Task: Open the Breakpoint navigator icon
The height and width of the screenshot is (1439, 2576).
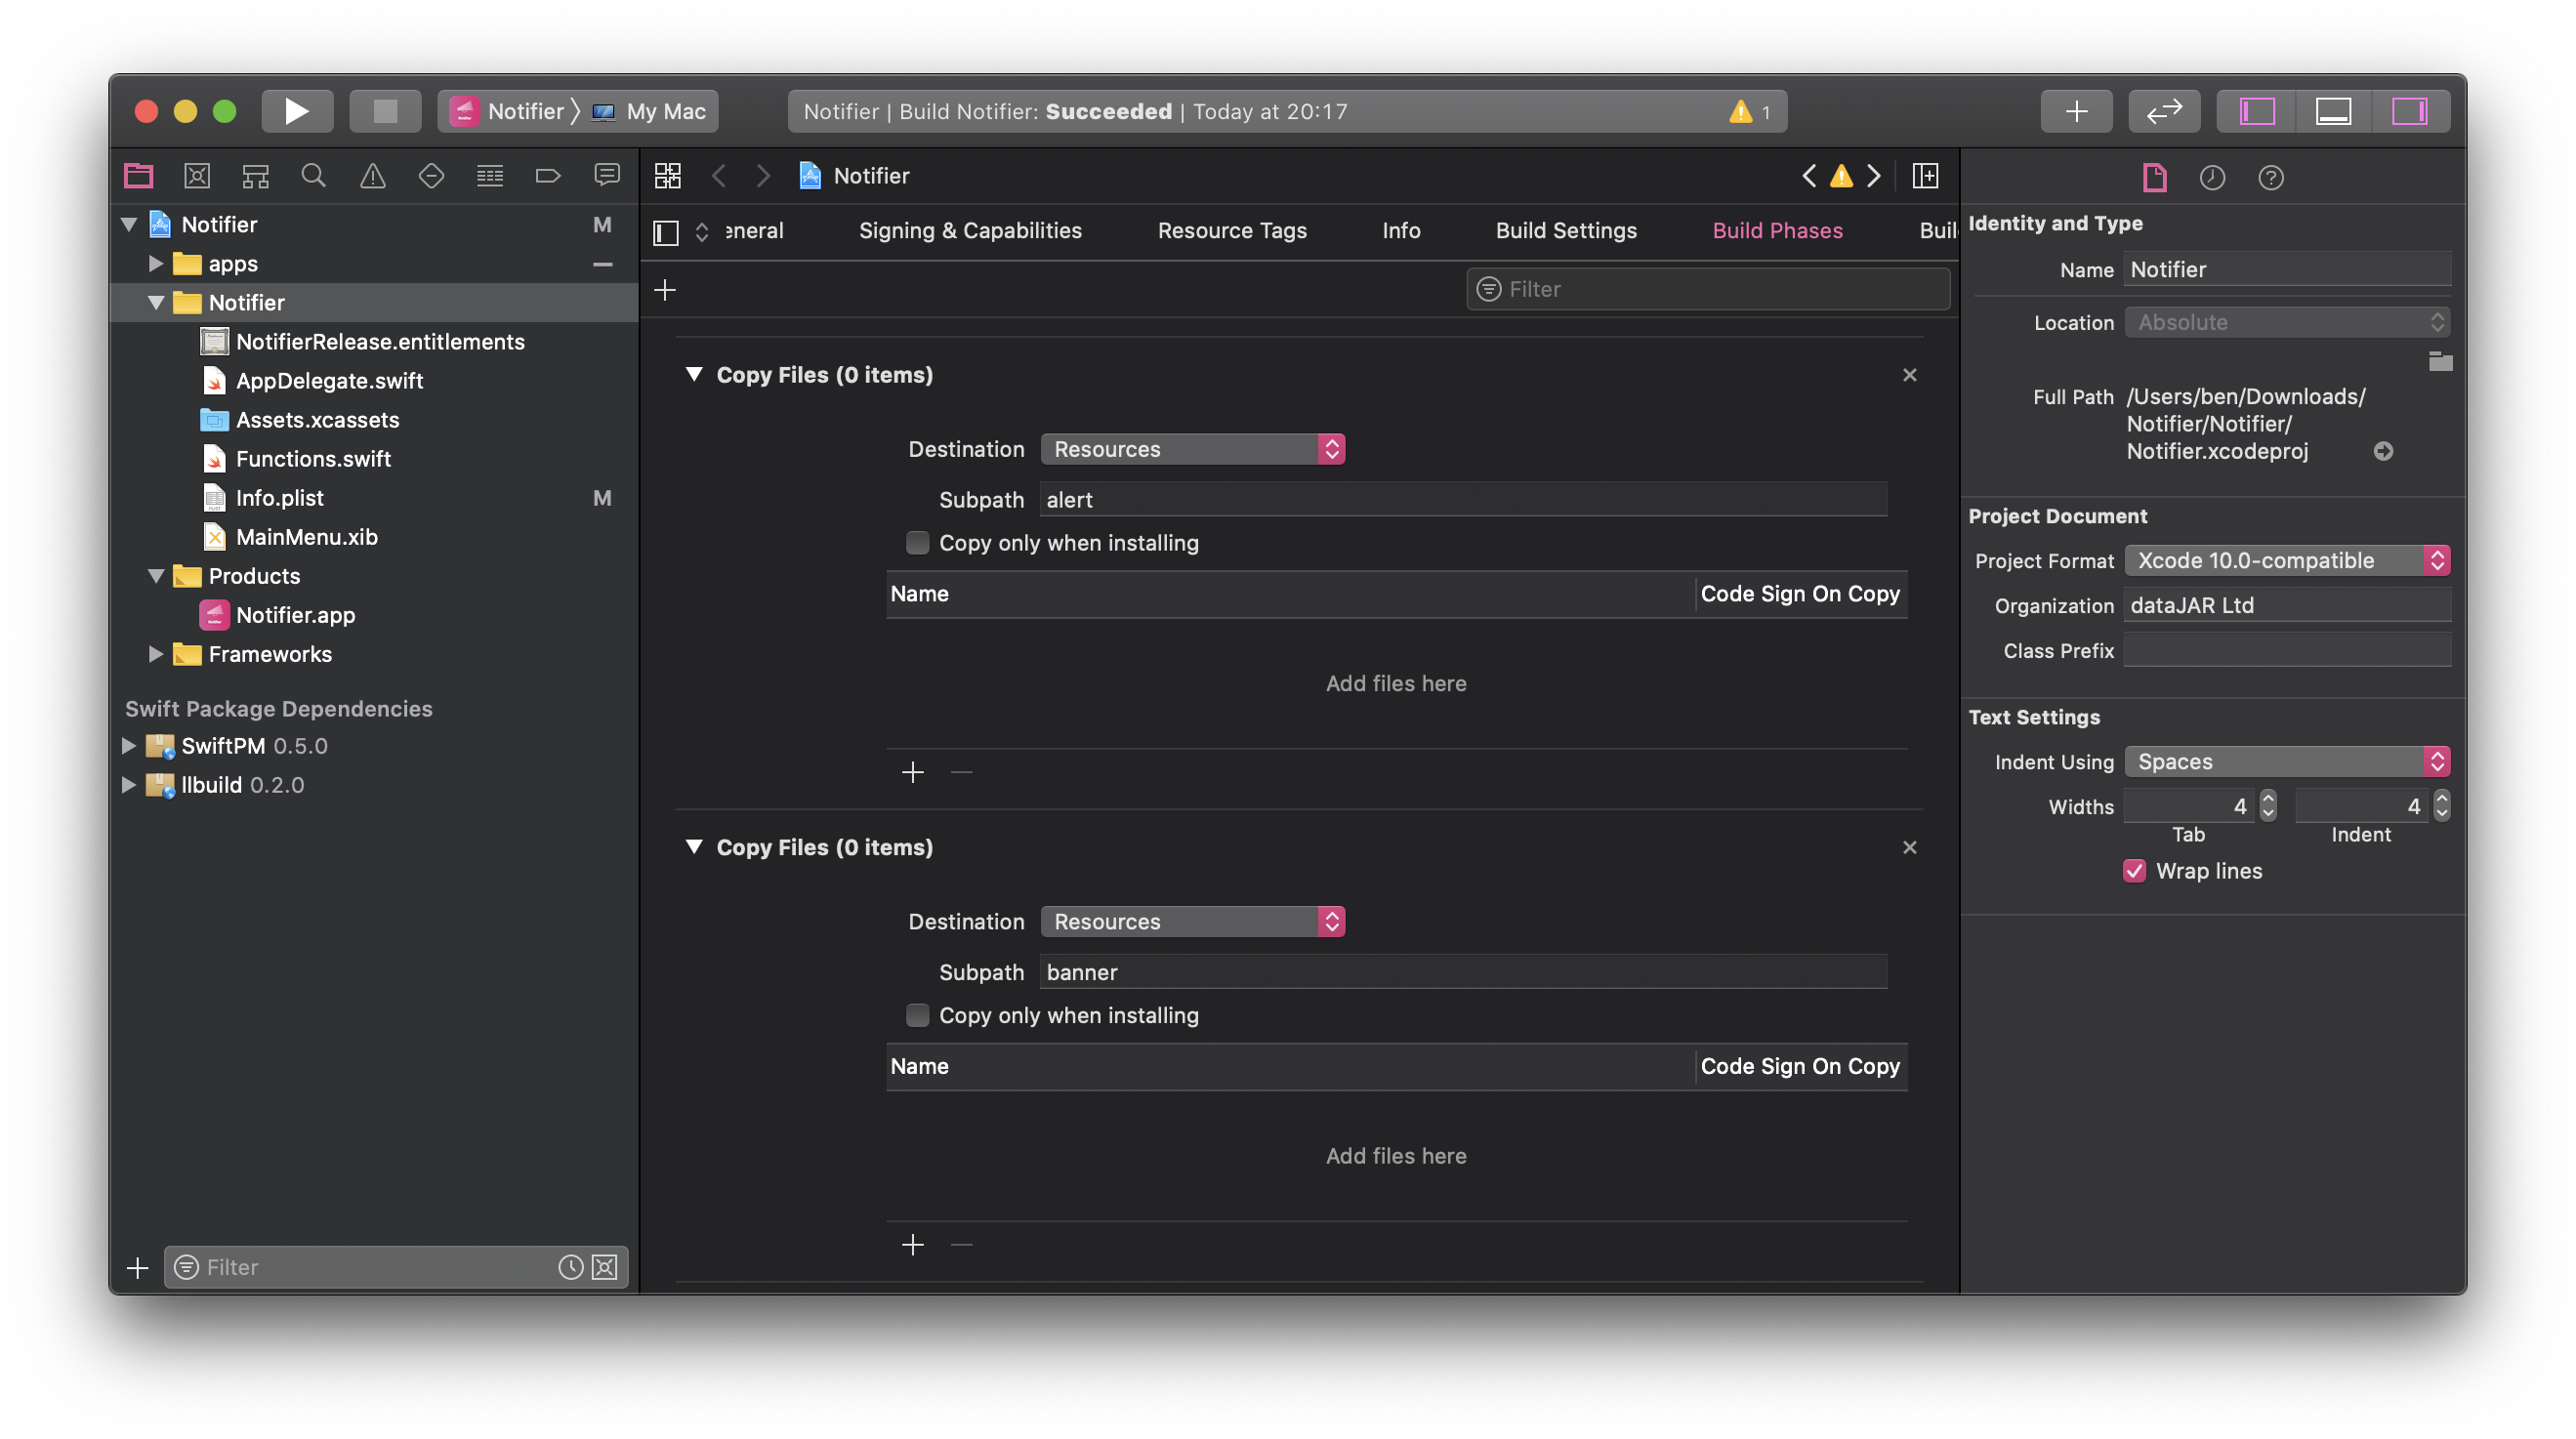Action: coord(548,176)
